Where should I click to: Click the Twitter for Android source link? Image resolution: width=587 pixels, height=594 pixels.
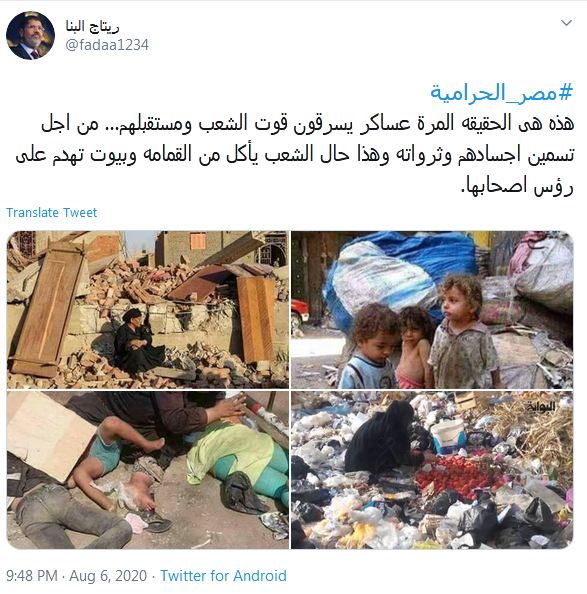(223, 576)
